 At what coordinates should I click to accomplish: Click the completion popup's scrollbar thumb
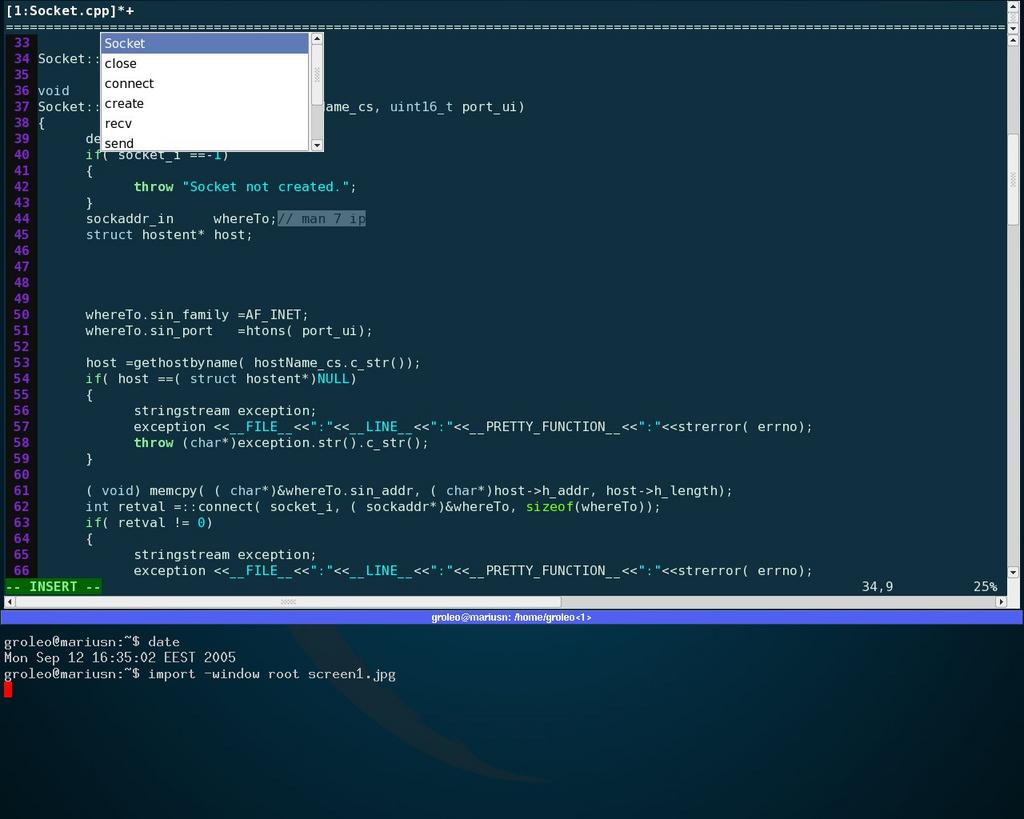point(317,74)
